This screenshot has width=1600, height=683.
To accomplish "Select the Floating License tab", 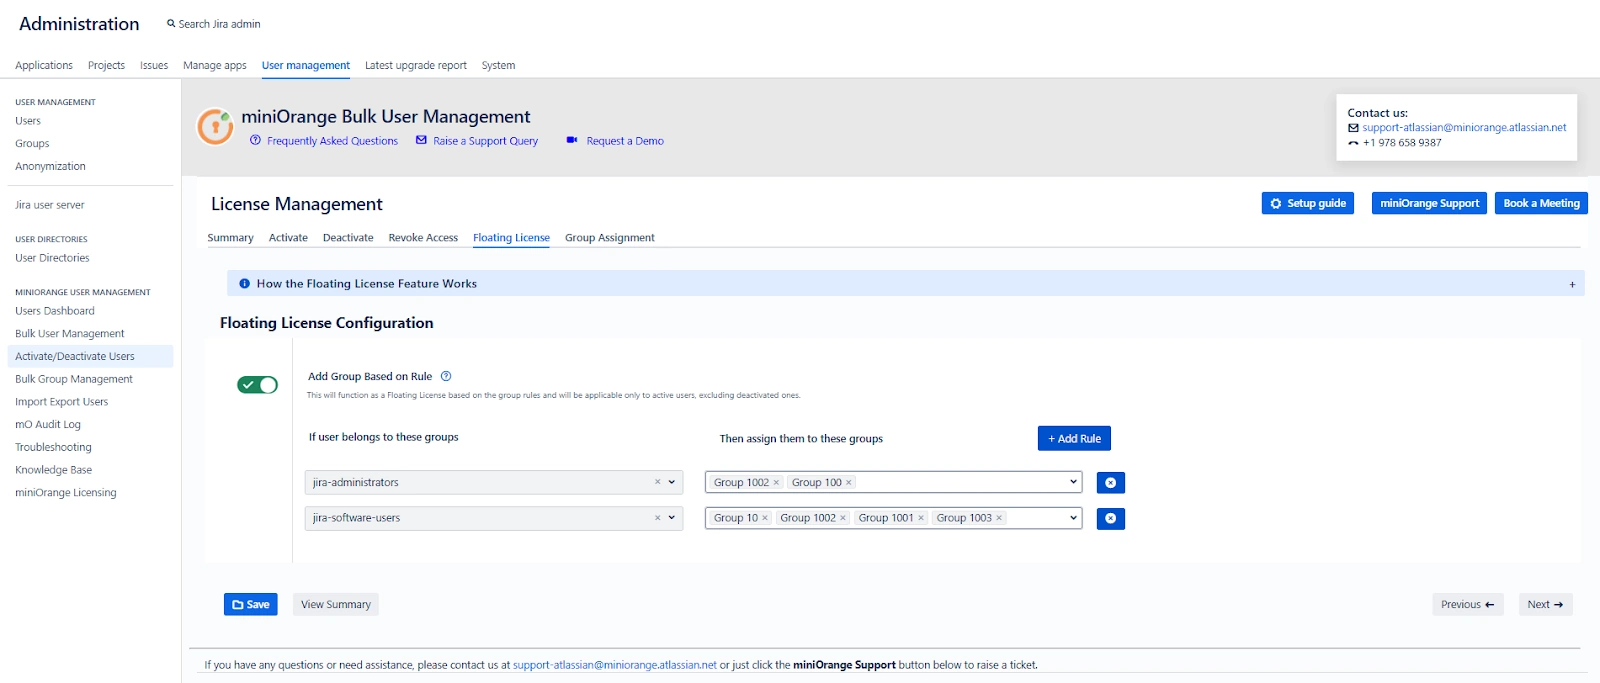I will [x=511, y=238].
